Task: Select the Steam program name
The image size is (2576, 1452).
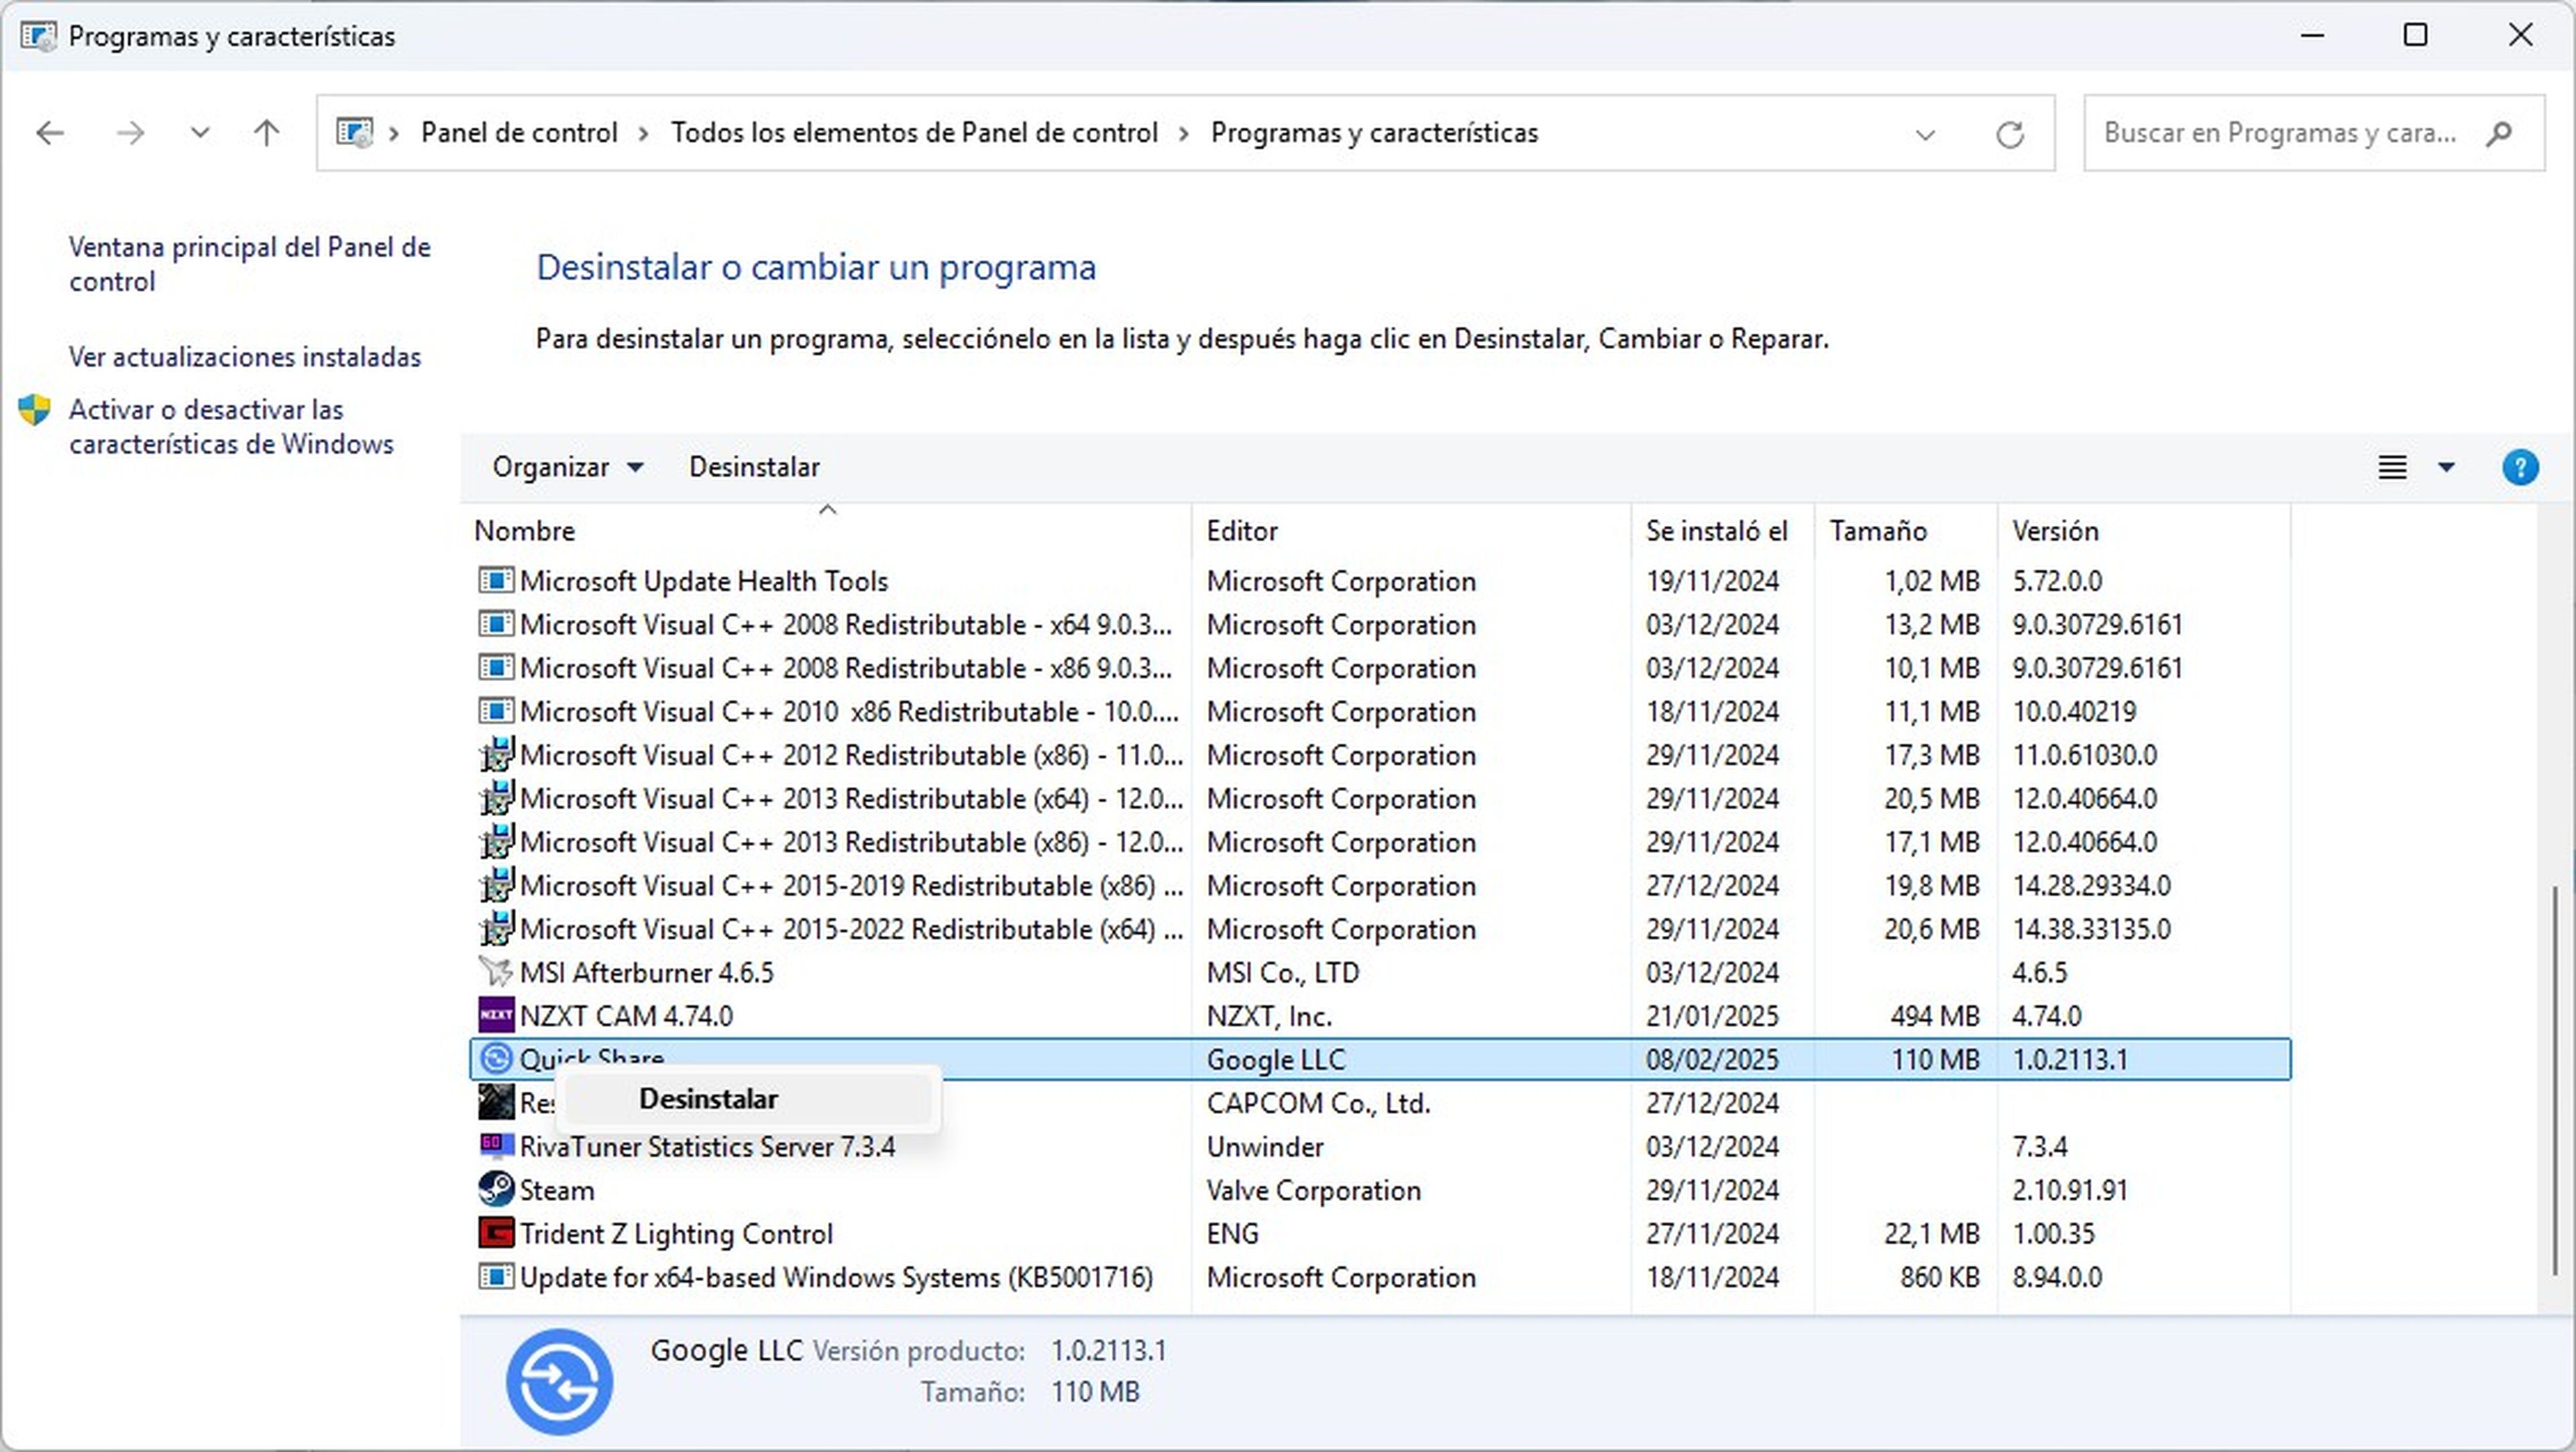Action: point(557,1190)
